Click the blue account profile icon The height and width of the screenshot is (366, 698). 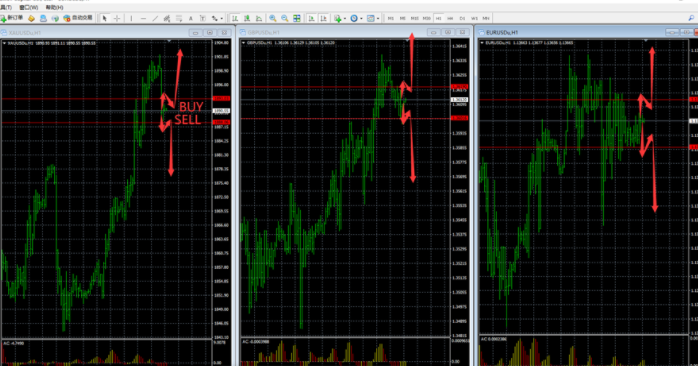43,18
